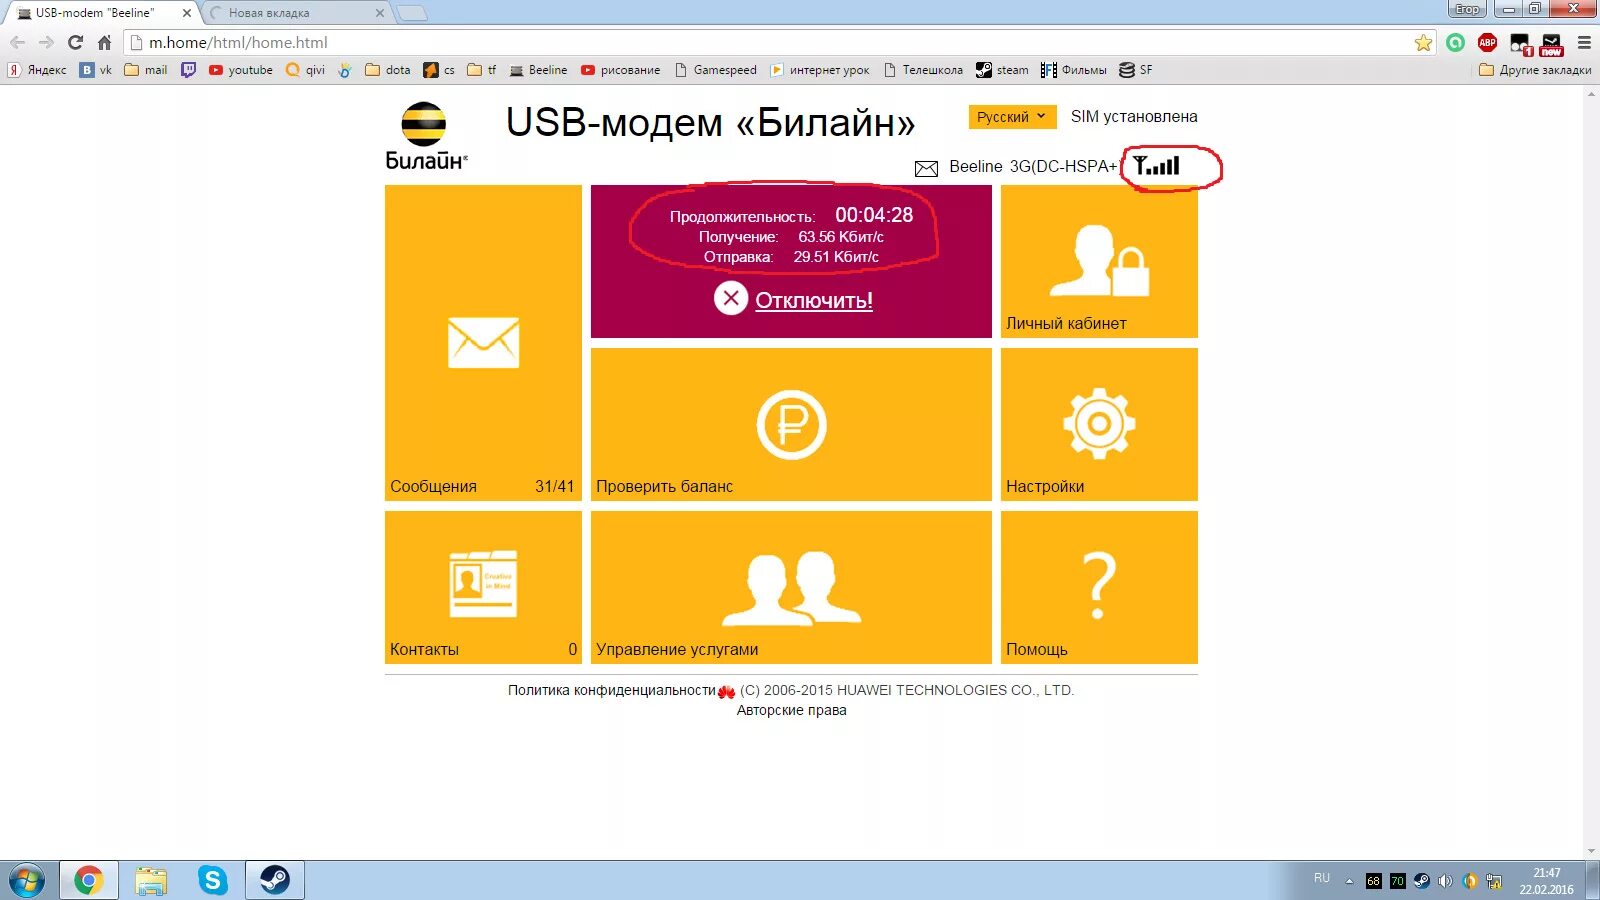Viewport: 1600px width, 900px height.
Task: Open the Контакты tile
Action: pyautogui.click(x=483, y=587)
